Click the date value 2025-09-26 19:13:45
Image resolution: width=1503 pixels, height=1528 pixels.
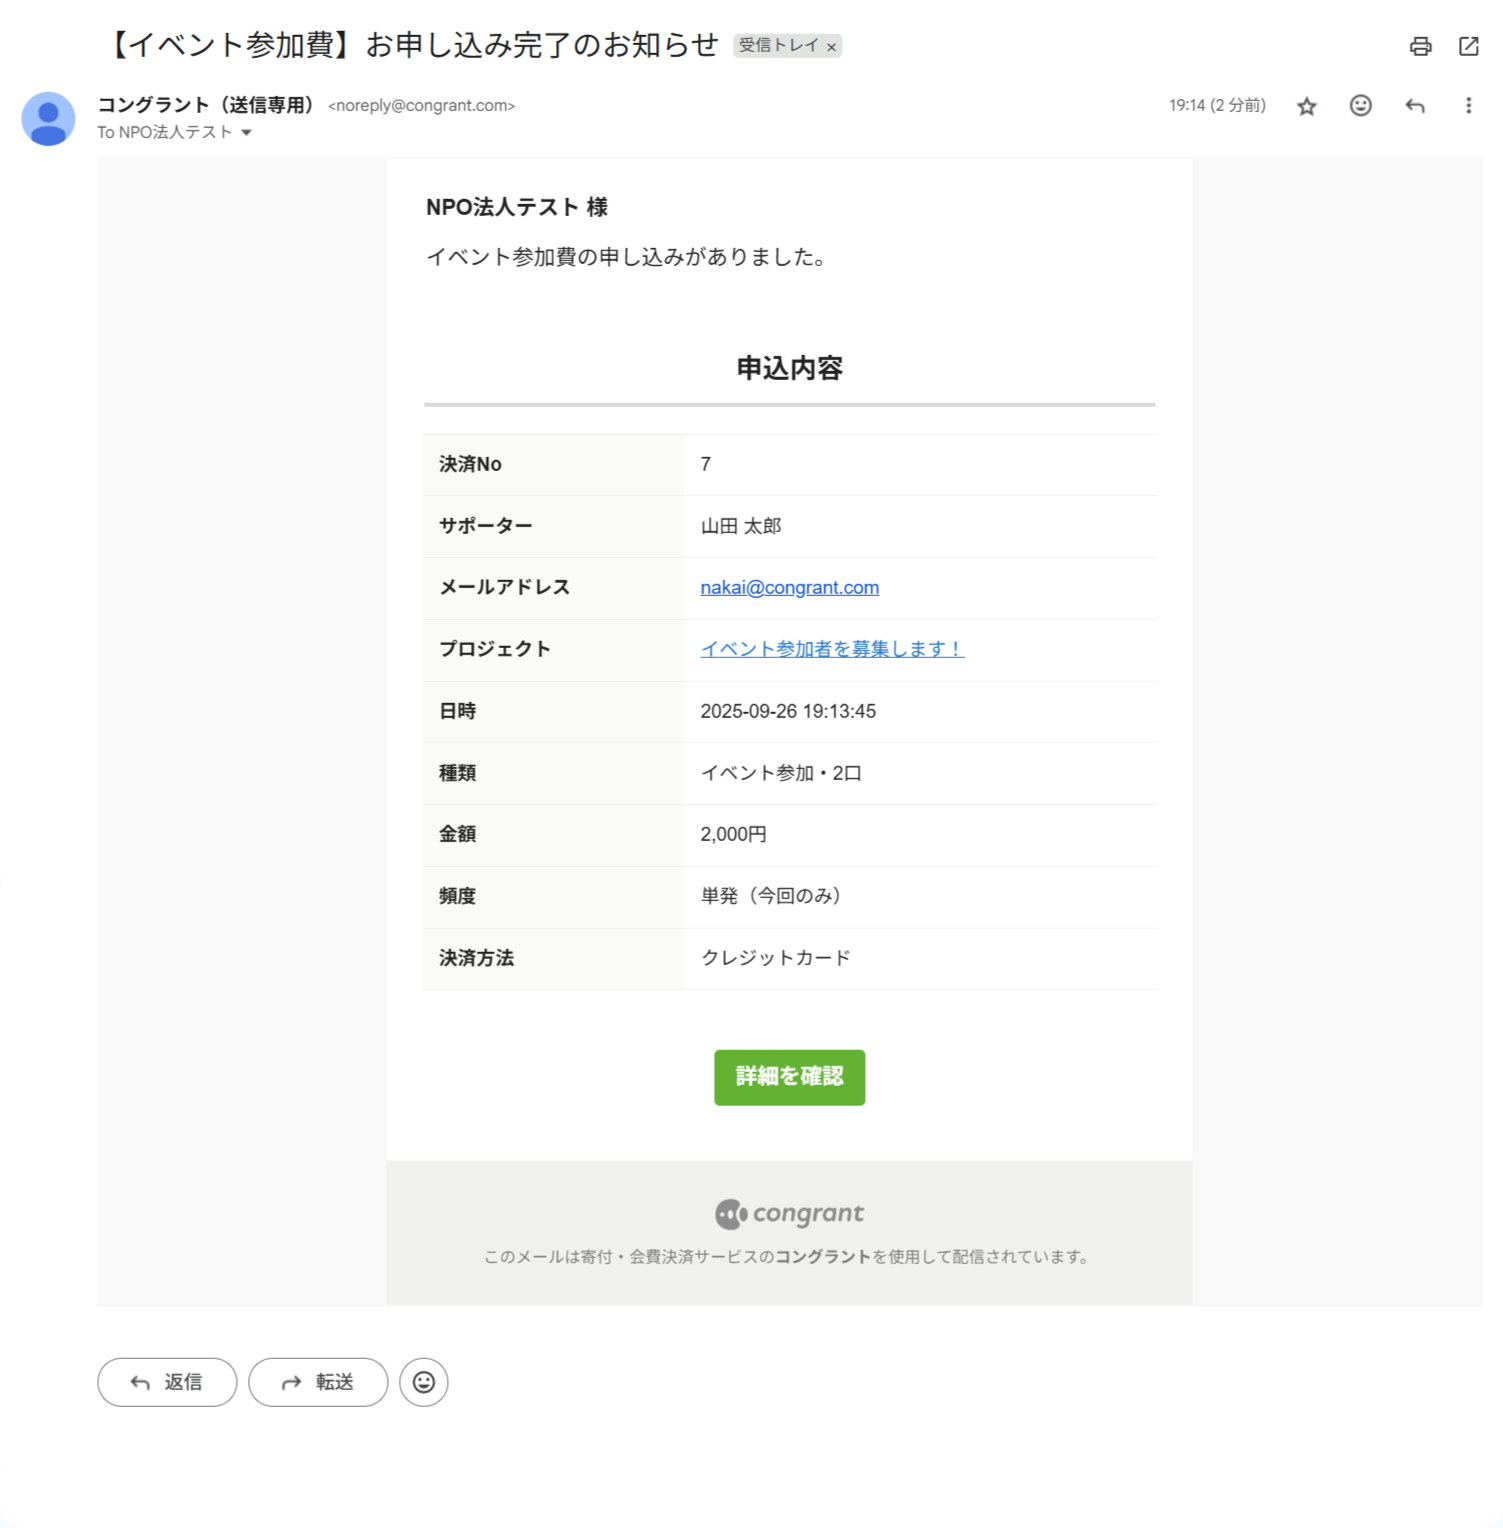[x=788, y=711]
